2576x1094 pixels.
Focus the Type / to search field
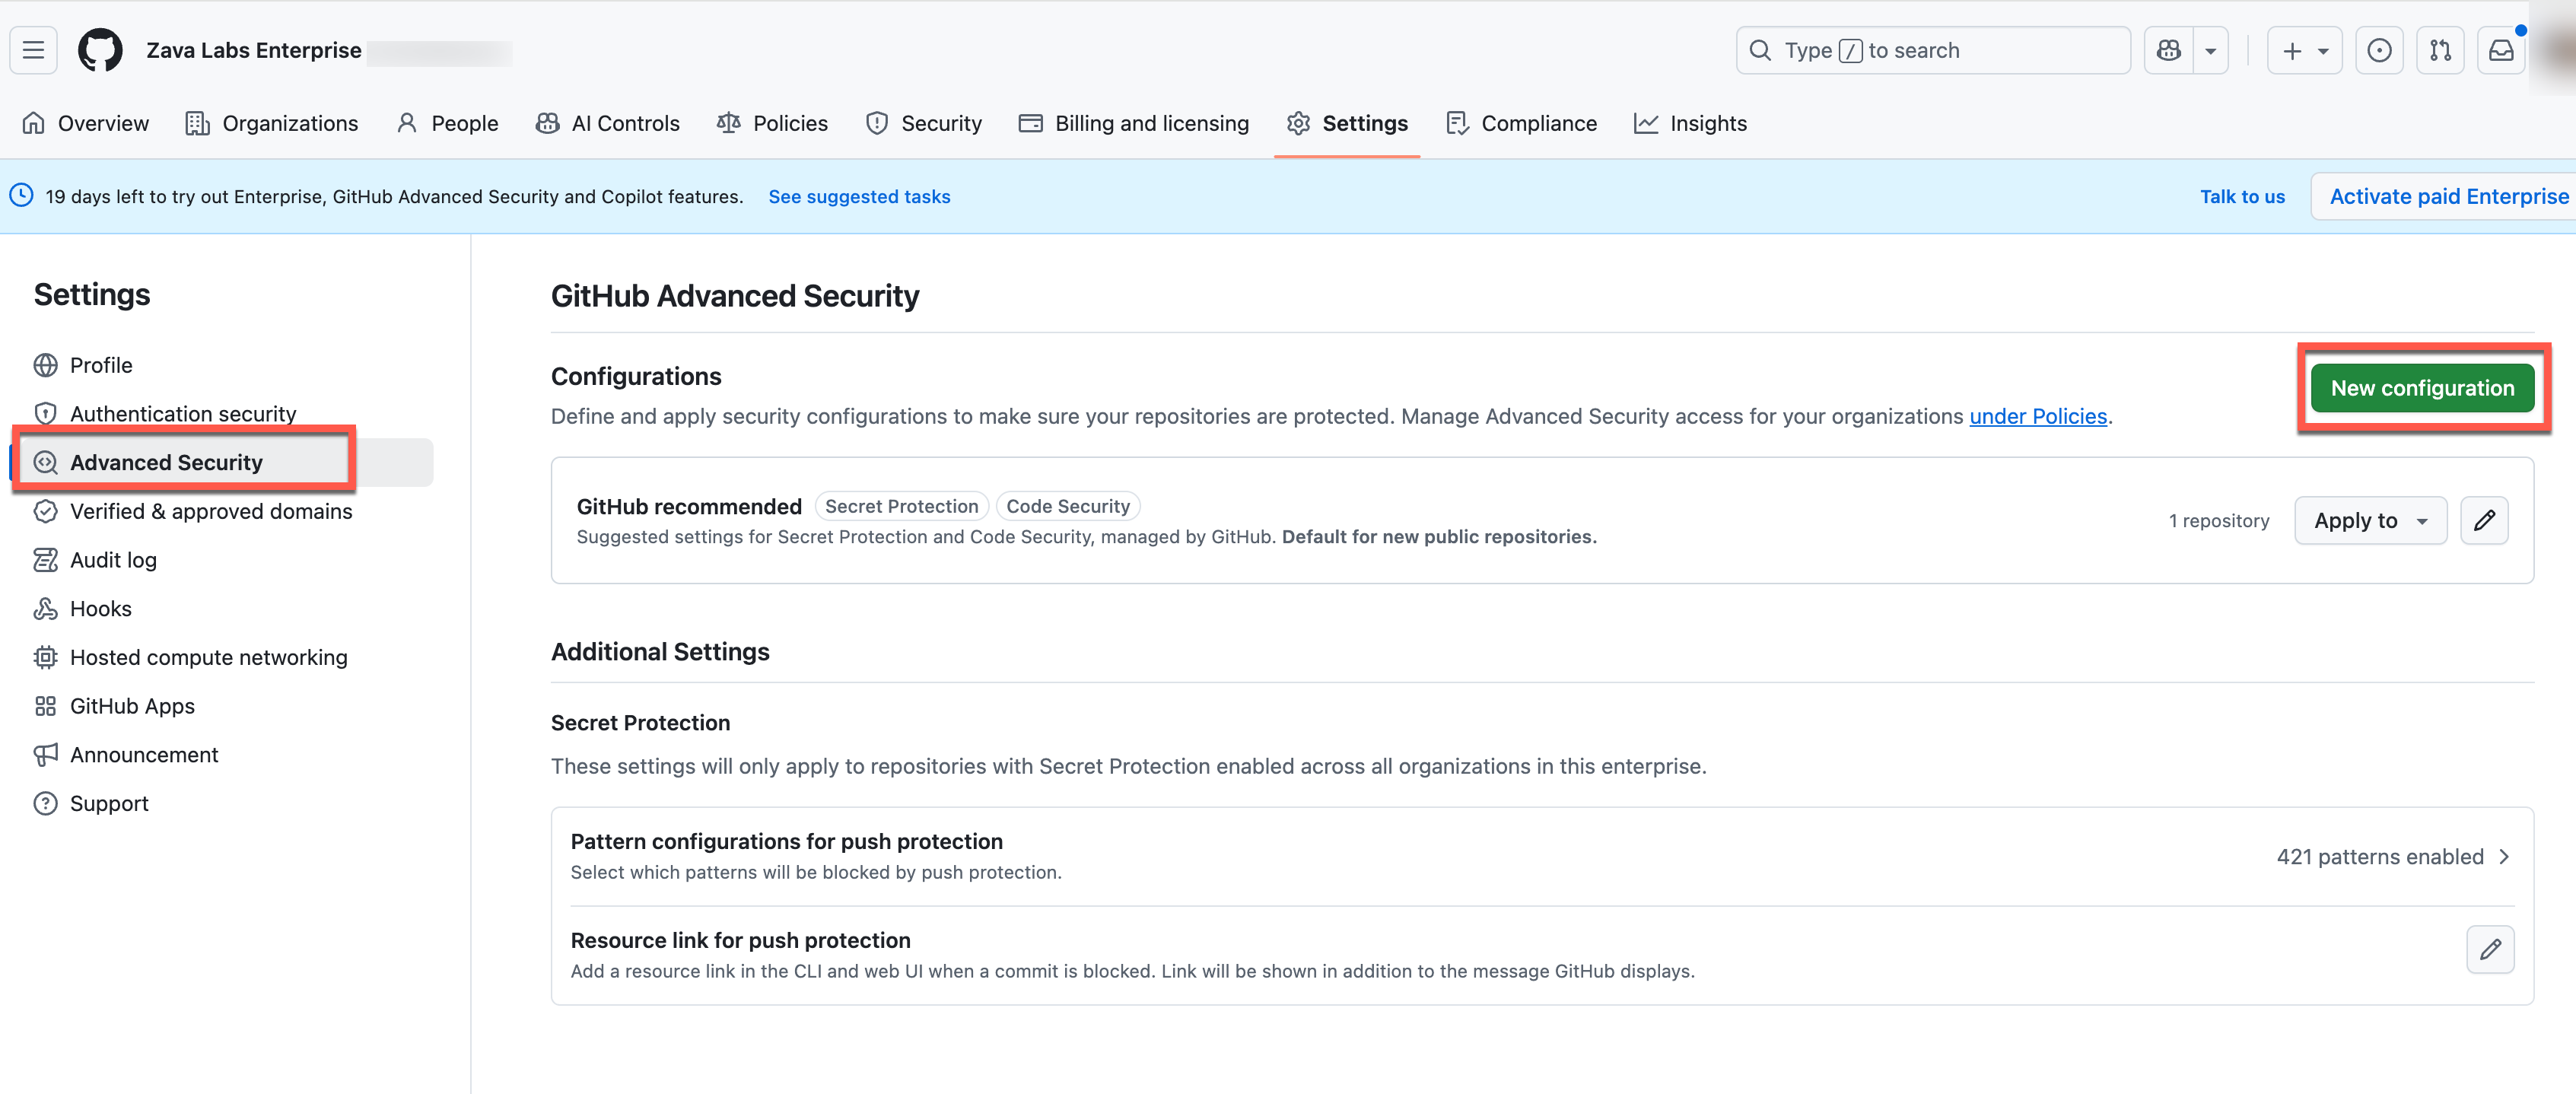pyautogui.click(x=1932, y=50)
